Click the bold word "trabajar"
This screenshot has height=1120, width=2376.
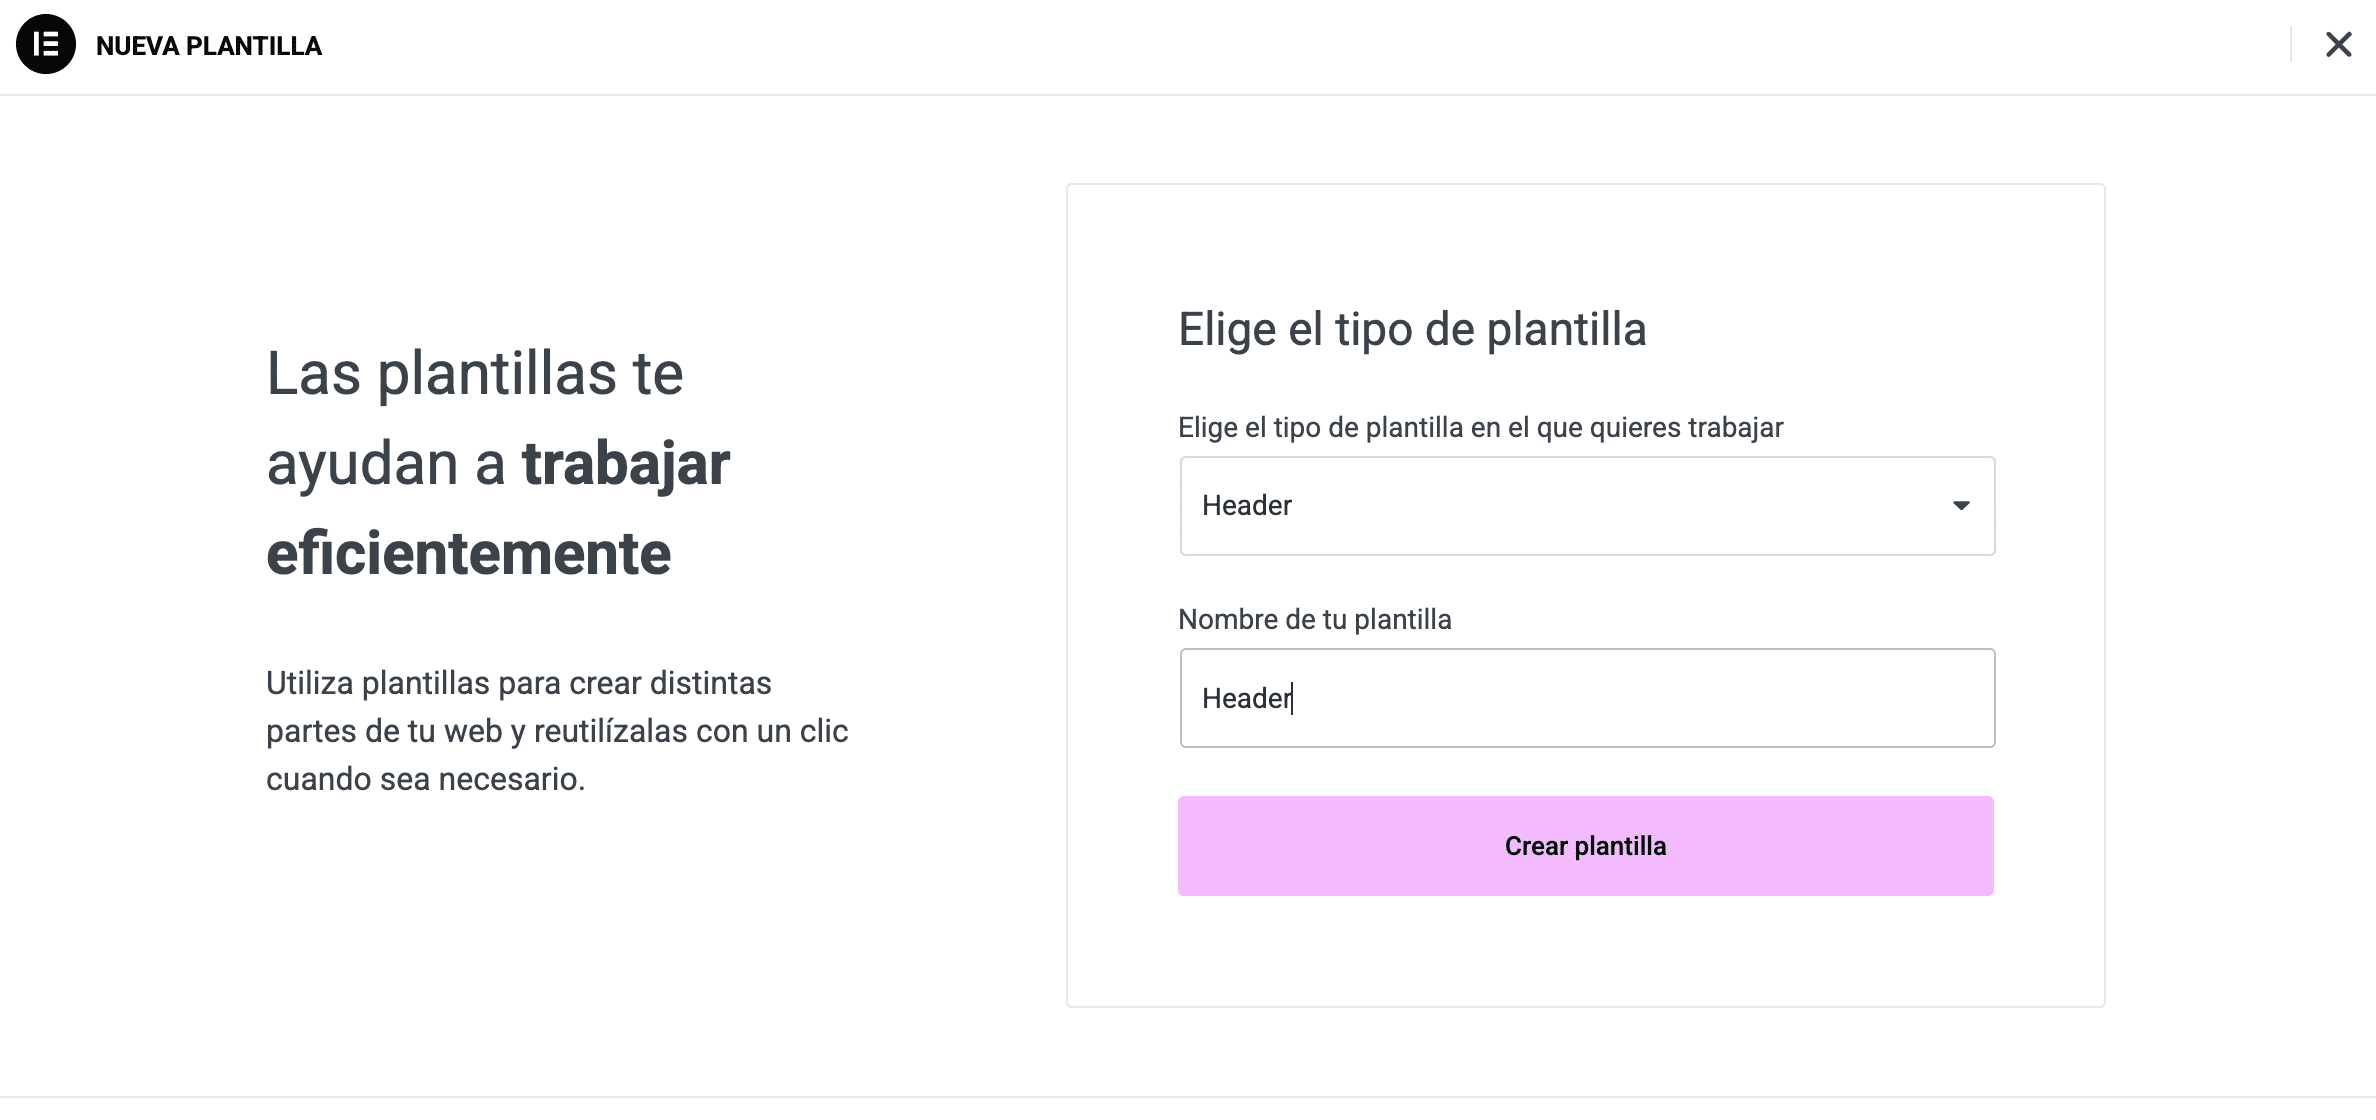tap(626, 464)
